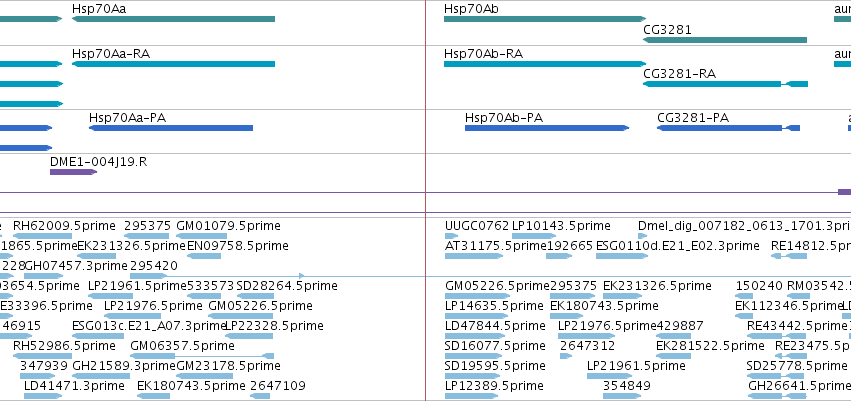851x401 pixels.
Task: Click the SD28264.5prime label
Action: tap(287, 285)
